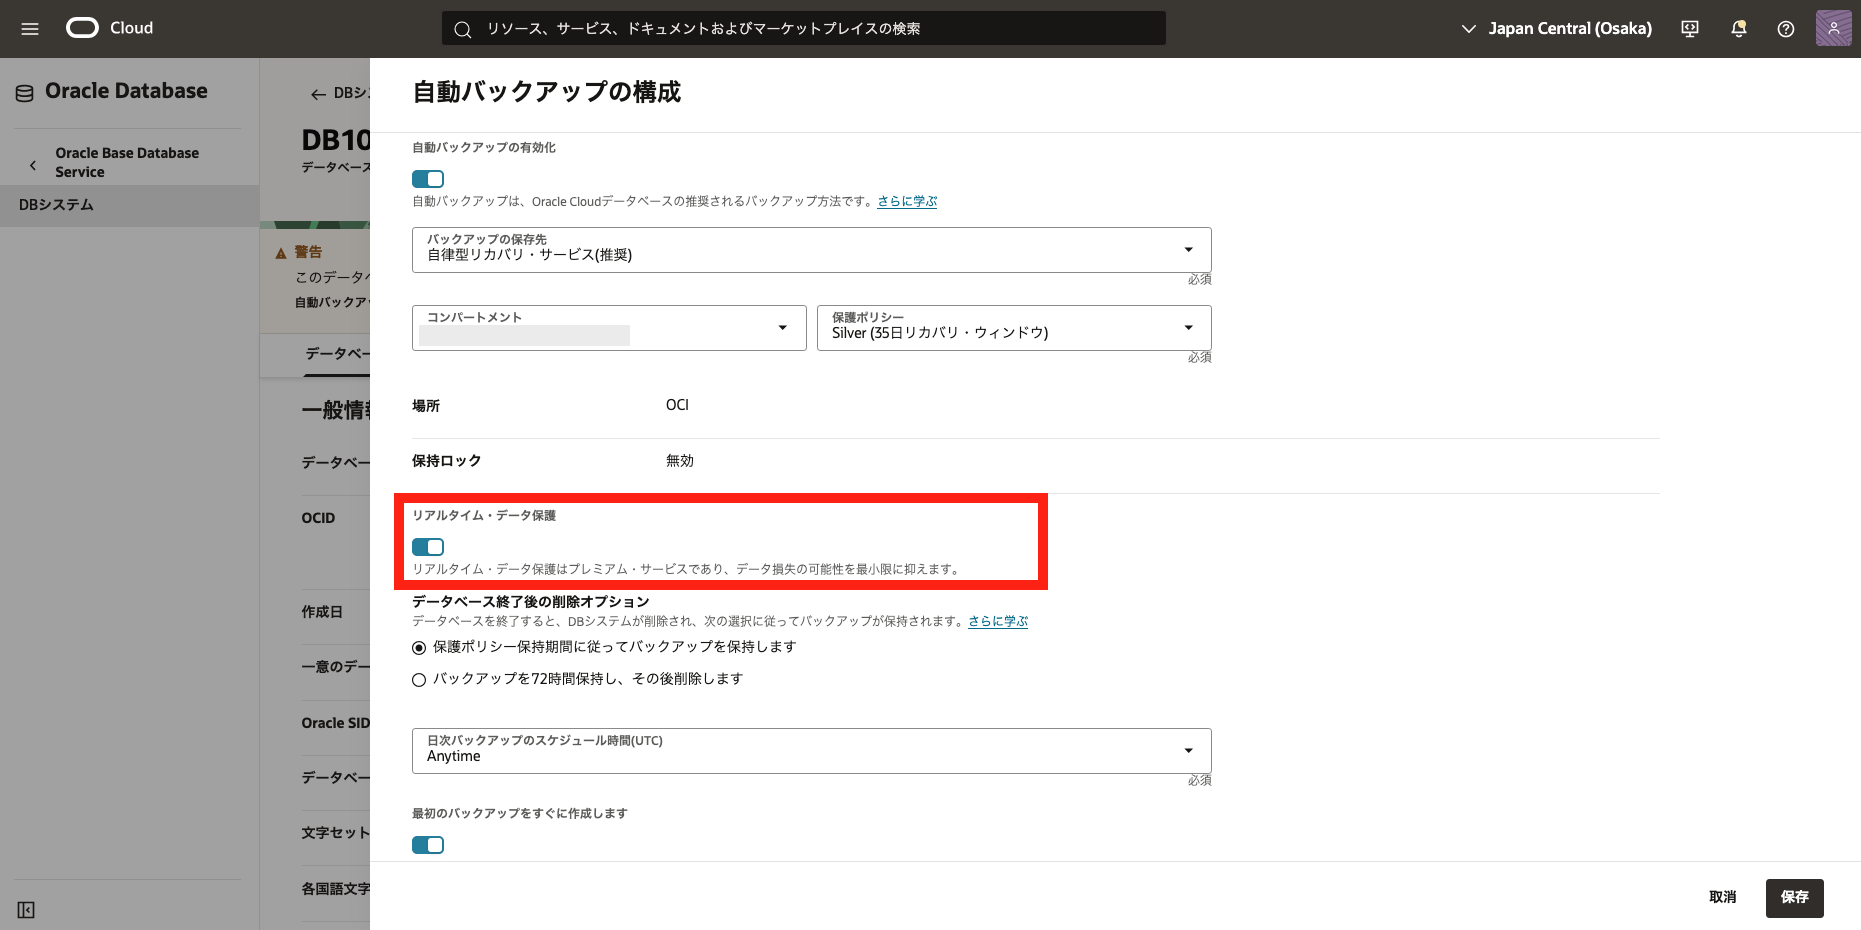Disable the real-time data protection toggle
Image resolution: width=1861 pixels, height=930 pixels.
(x=428, y=547)
